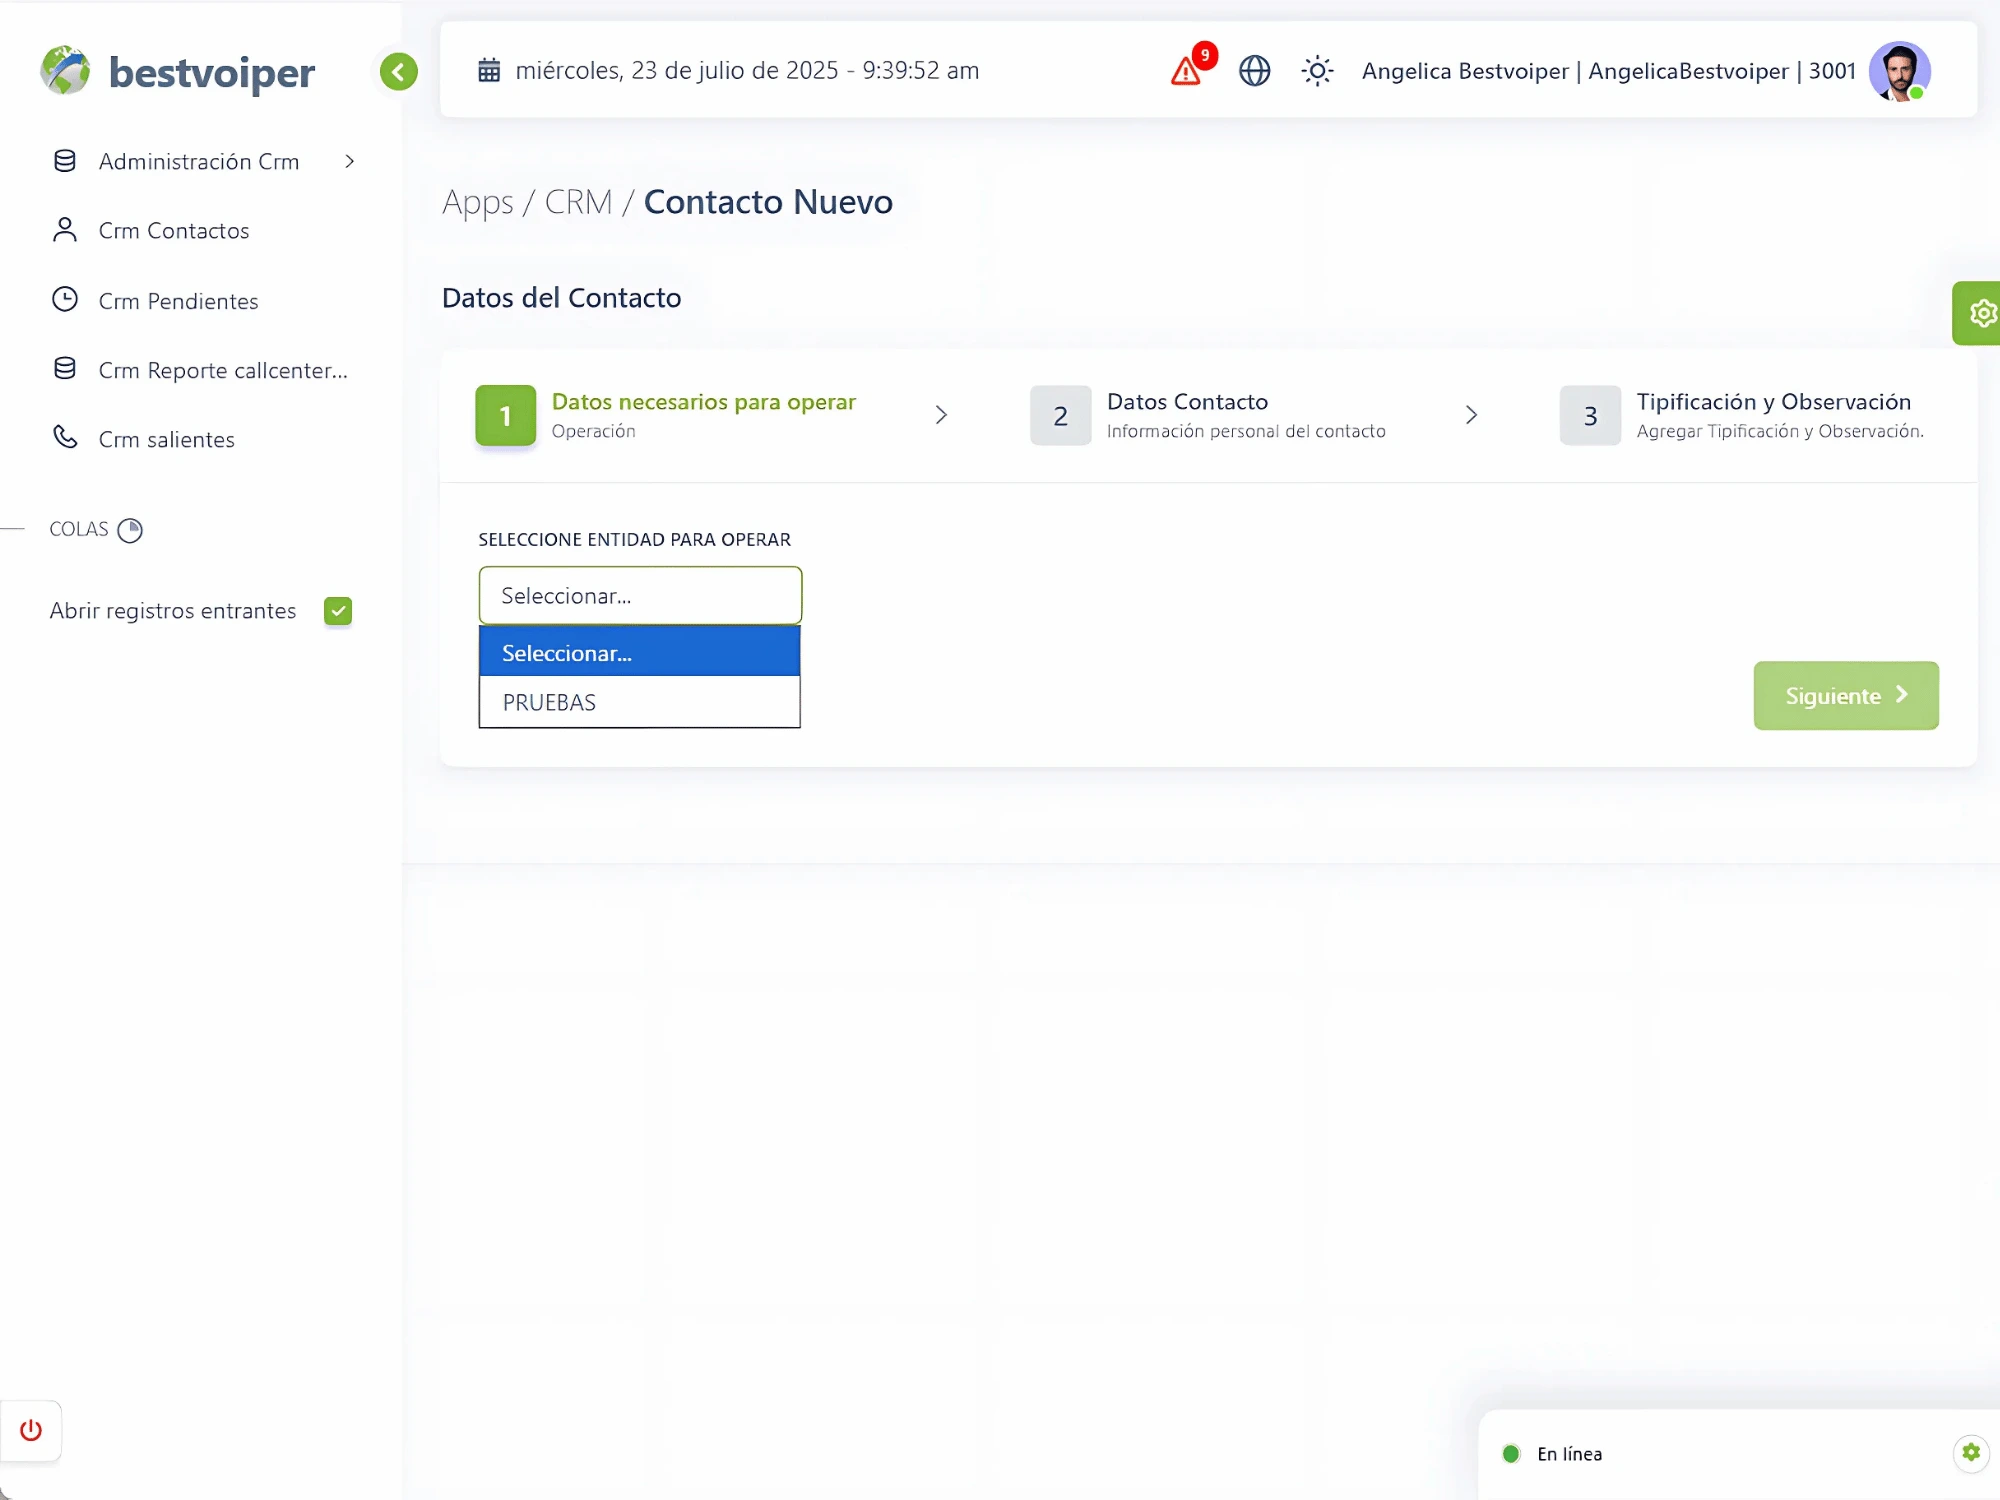Screen dimensions: 2000x1500
Task: Open Crm Contactos in the sidebar
Action: click(174, 231)
